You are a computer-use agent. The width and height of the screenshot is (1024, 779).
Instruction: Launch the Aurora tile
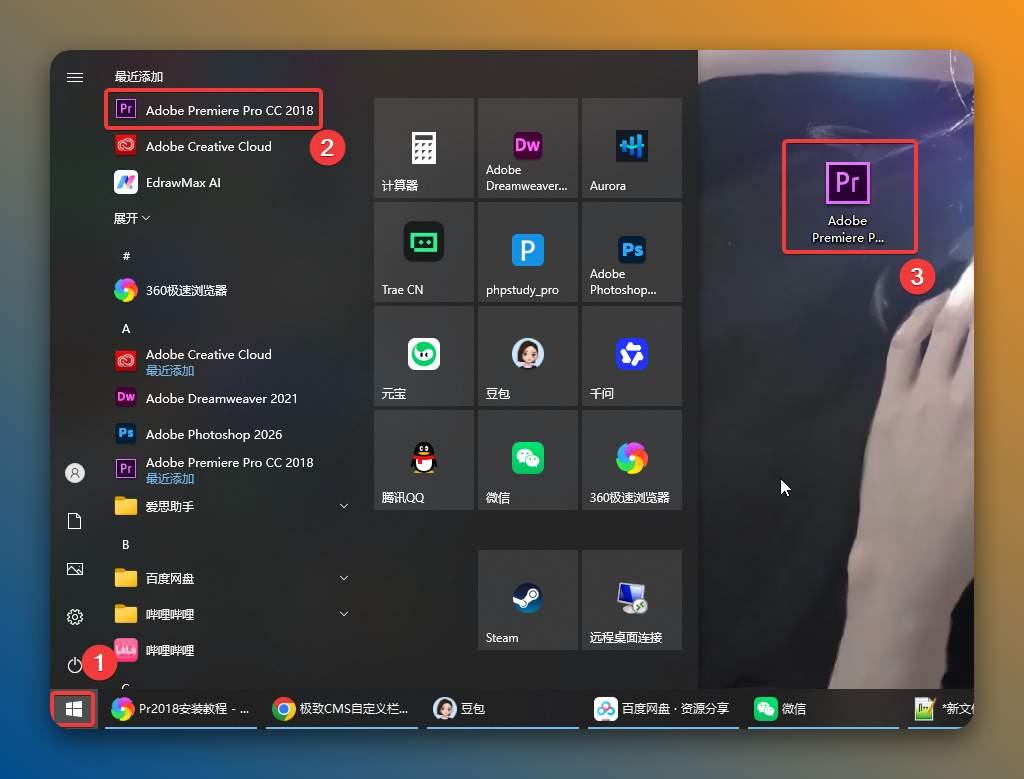click(632, 148)
